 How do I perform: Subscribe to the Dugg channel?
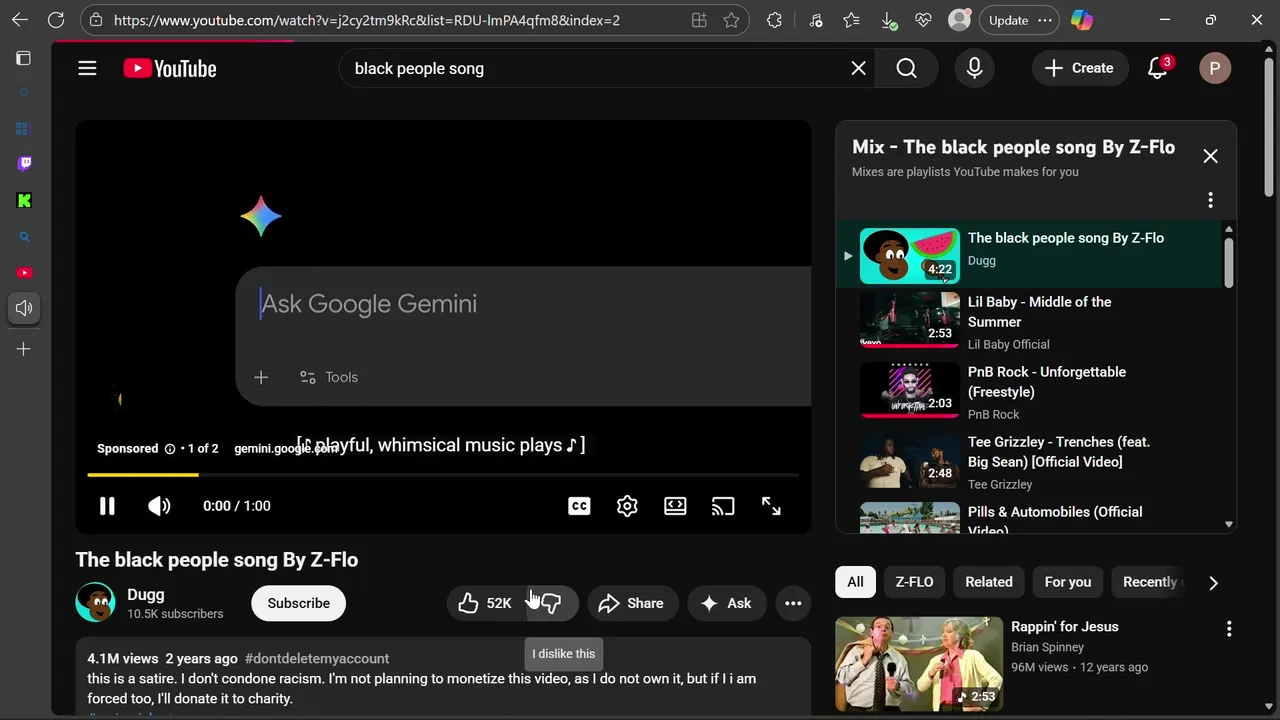(298, 603)
